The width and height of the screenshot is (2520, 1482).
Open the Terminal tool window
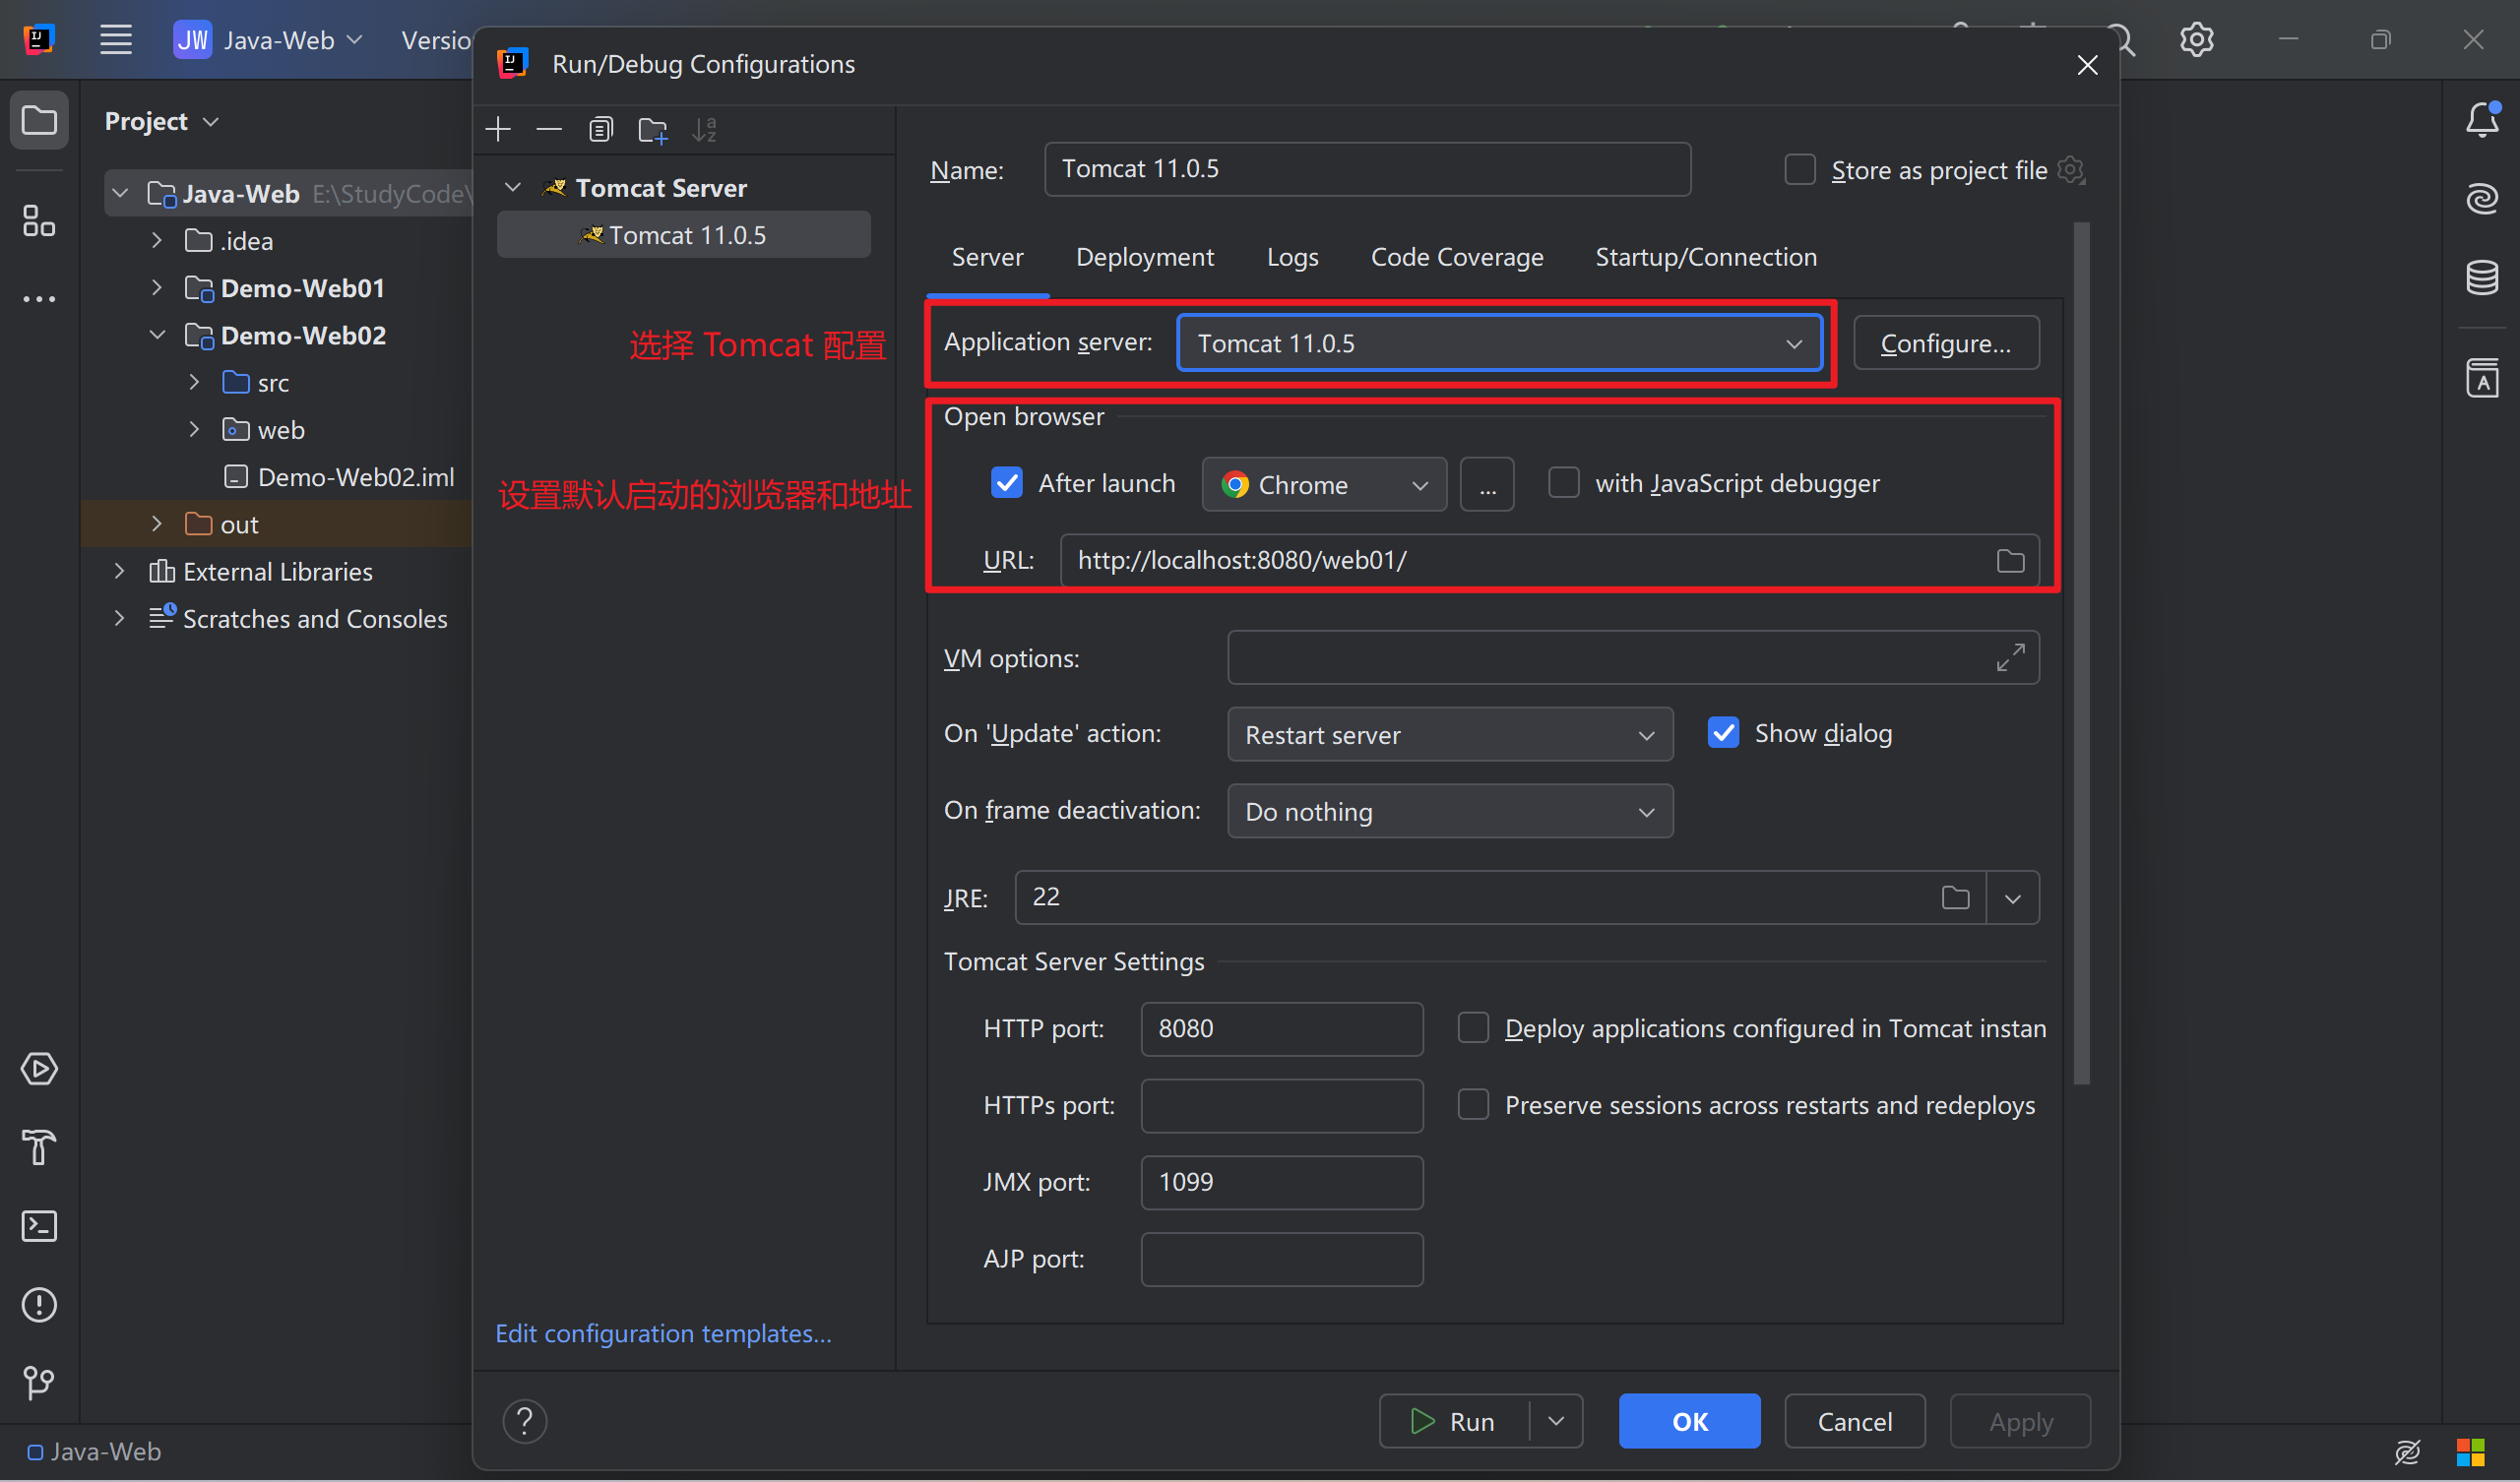pyautogui.click(x=39, y=1226)
